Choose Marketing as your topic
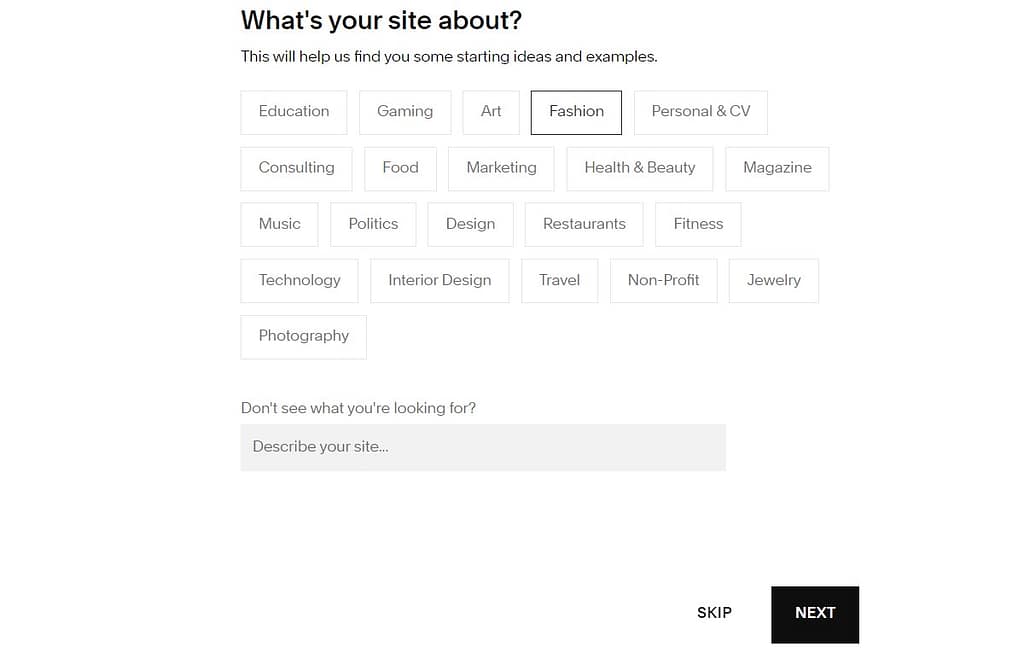This screenshot has width=1024, height=648. [501, 168]
